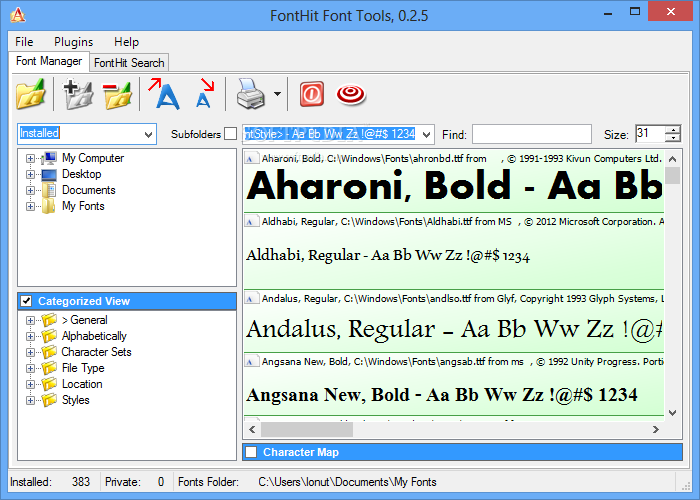Expand the My Fonts tree node
Image resolution: width=700 pixels, height=500 pixels.
(x=30, y=207)
